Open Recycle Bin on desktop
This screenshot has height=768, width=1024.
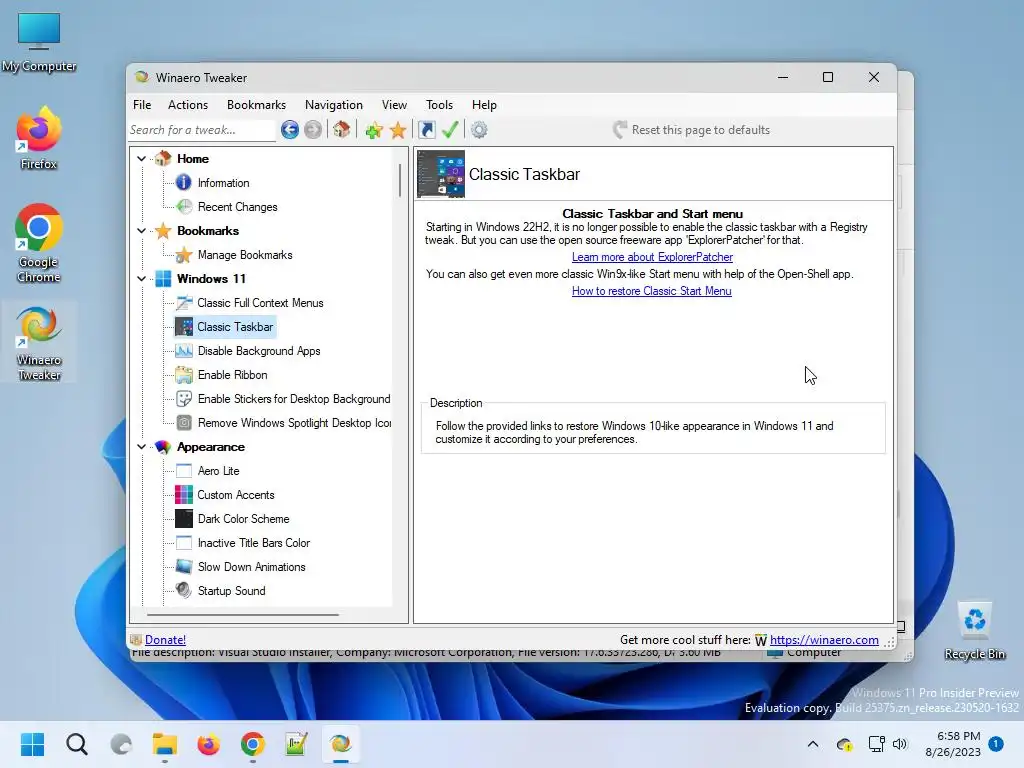point(974,631)
